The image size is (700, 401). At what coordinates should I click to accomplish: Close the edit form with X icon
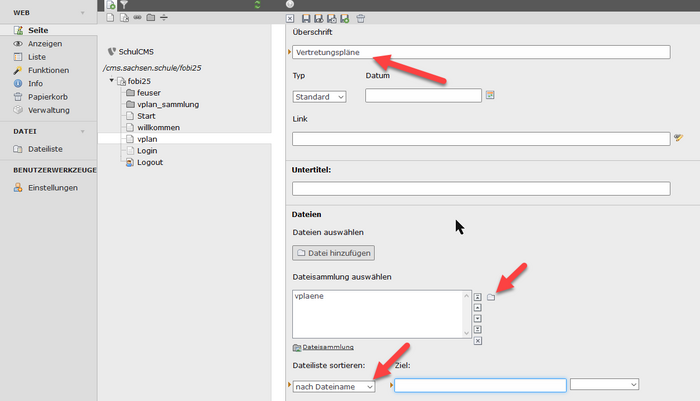coord(290,18)
